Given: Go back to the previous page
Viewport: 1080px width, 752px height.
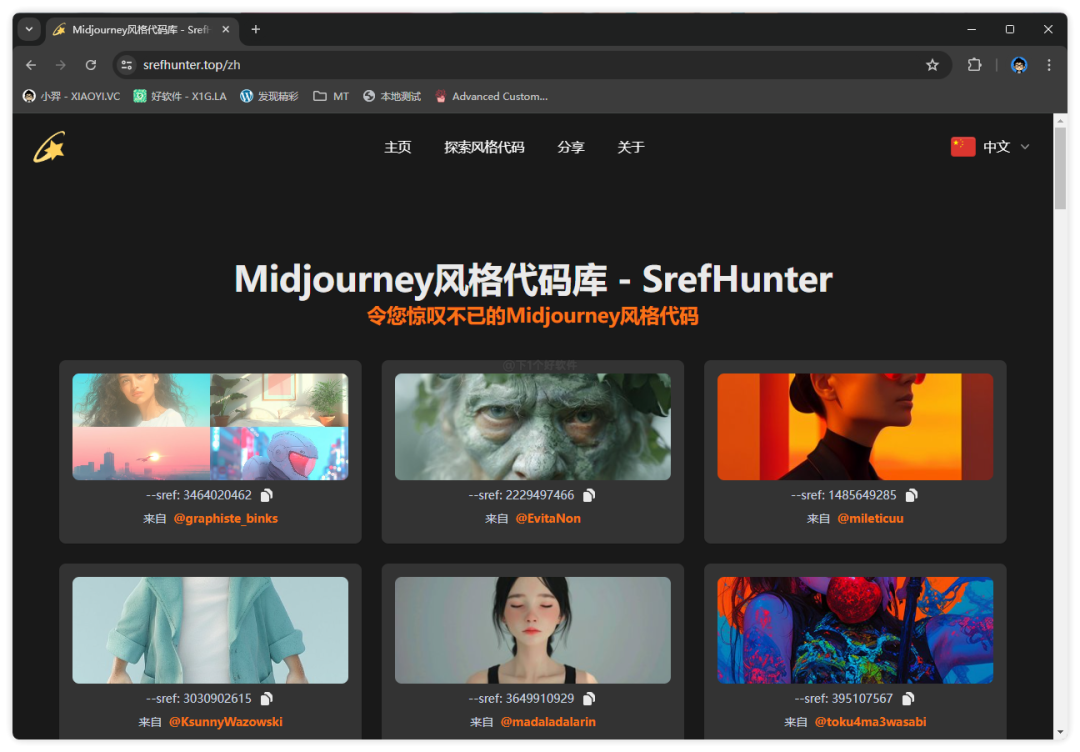Looking at the screenshot, I should coord(31,65).
